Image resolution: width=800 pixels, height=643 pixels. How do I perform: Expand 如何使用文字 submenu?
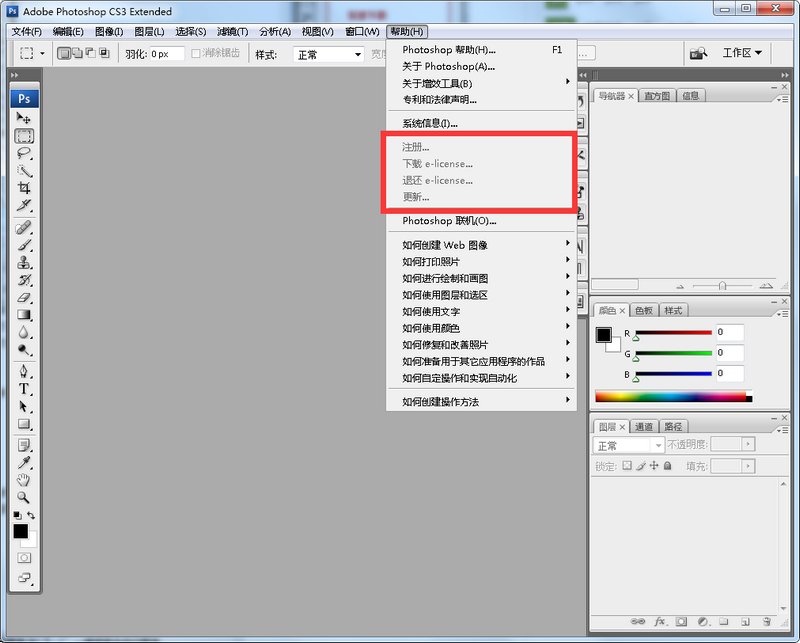(x=482, y=311)
